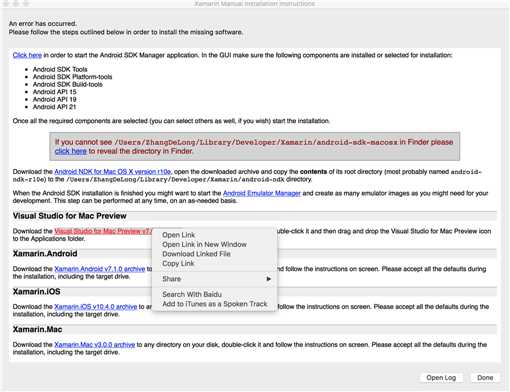Click 'Android SDK Tools' list item

pyautogui.click(x=60, y=69)
